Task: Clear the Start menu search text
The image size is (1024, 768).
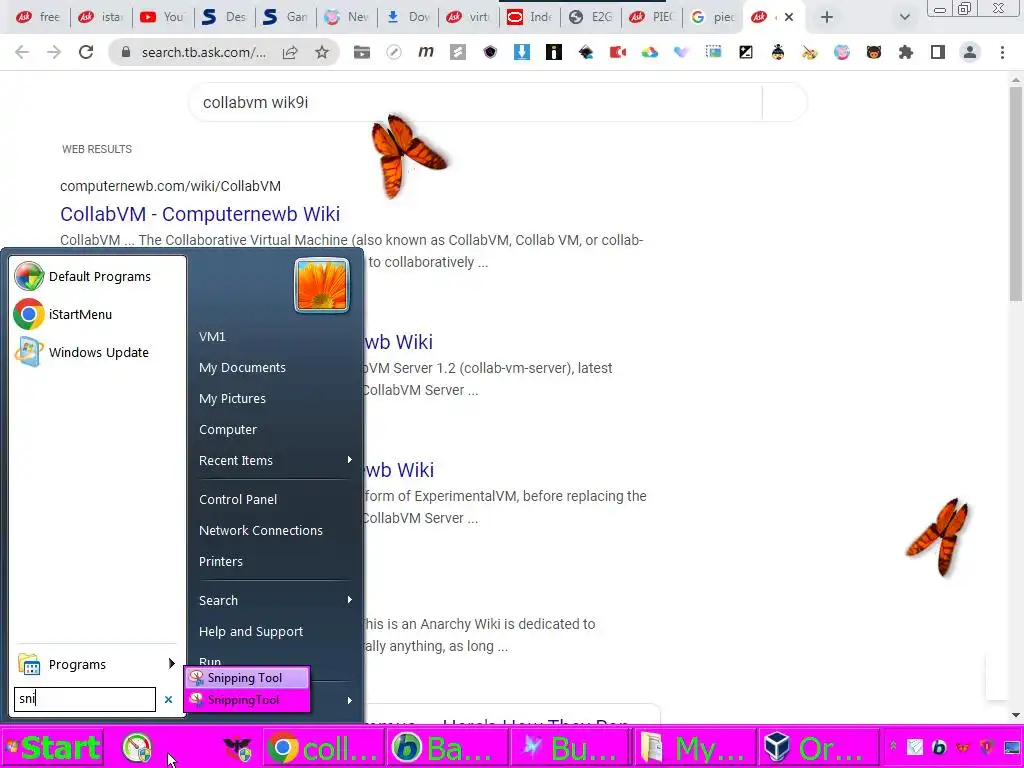Action: coord(168,699)
